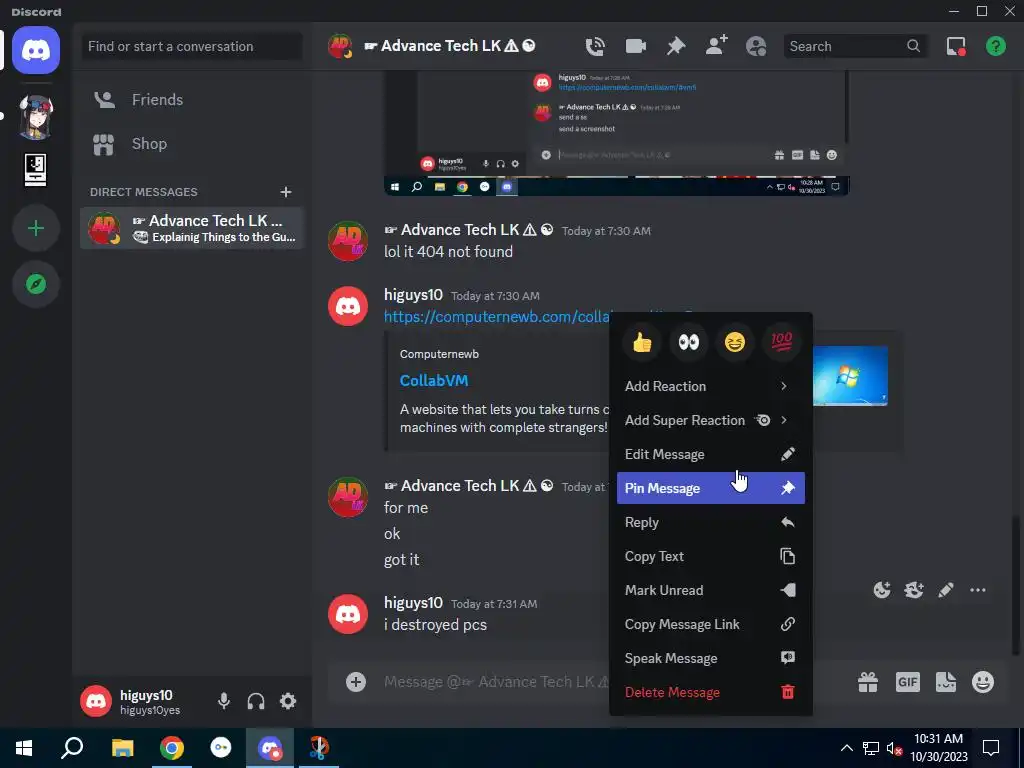This screenshot has height=768, width=1024.
Task: Send a gift icon in message bar
Action: [868, 682]
